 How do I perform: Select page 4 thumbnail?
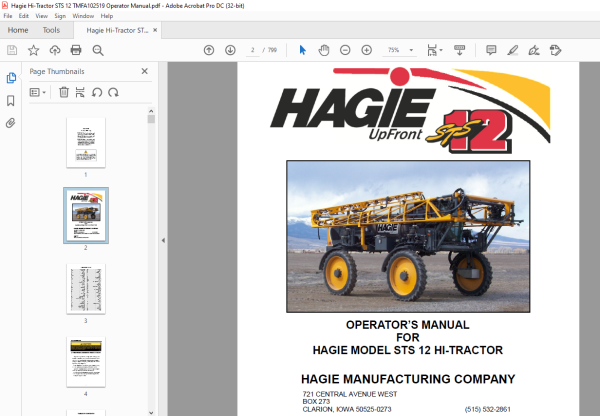[x=86, y=362]
